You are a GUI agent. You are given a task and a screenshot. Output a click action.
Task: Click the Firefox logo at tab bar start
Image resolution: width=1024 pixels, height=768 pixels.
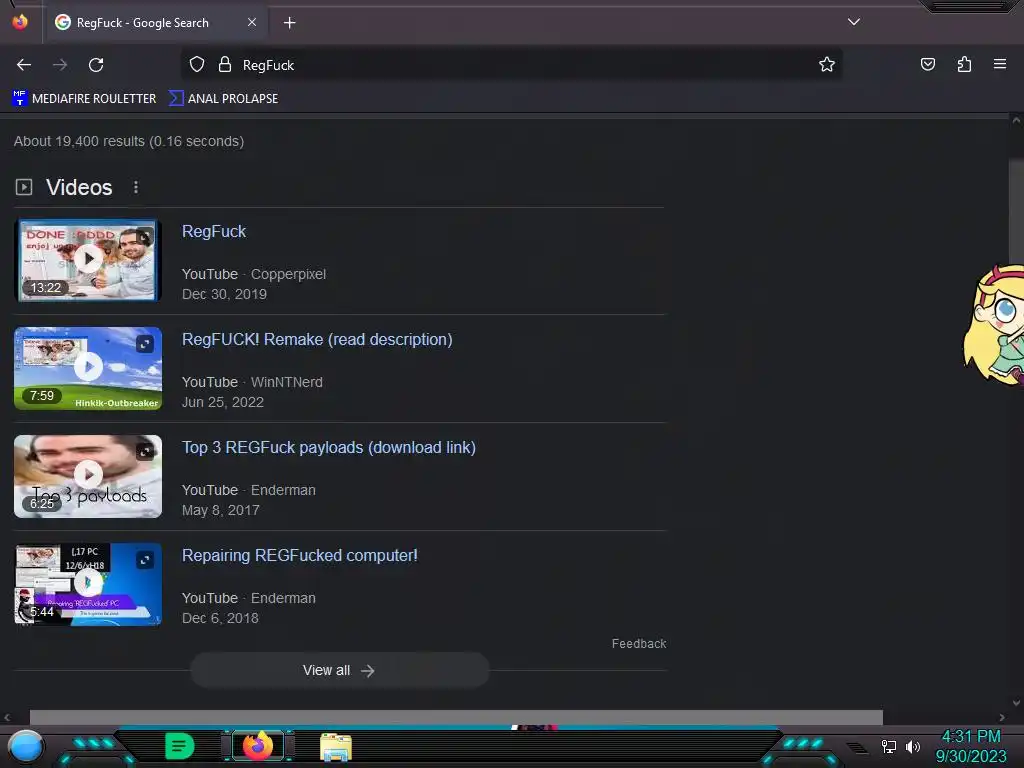(20, 22)
